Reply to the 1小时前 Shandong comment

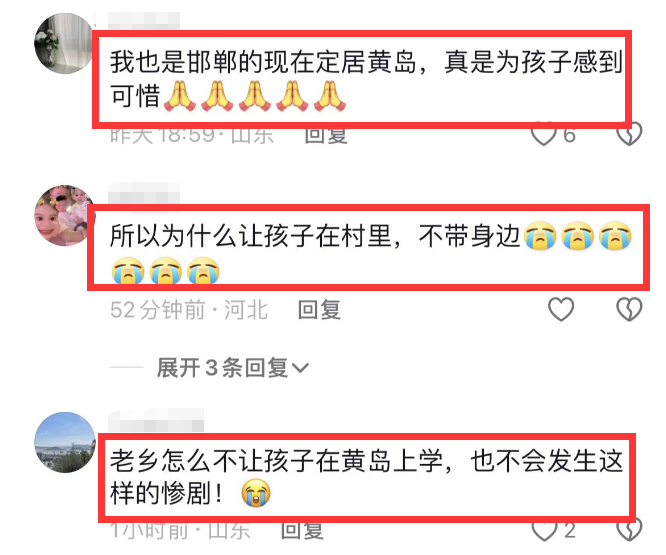(x=302, y=531)
